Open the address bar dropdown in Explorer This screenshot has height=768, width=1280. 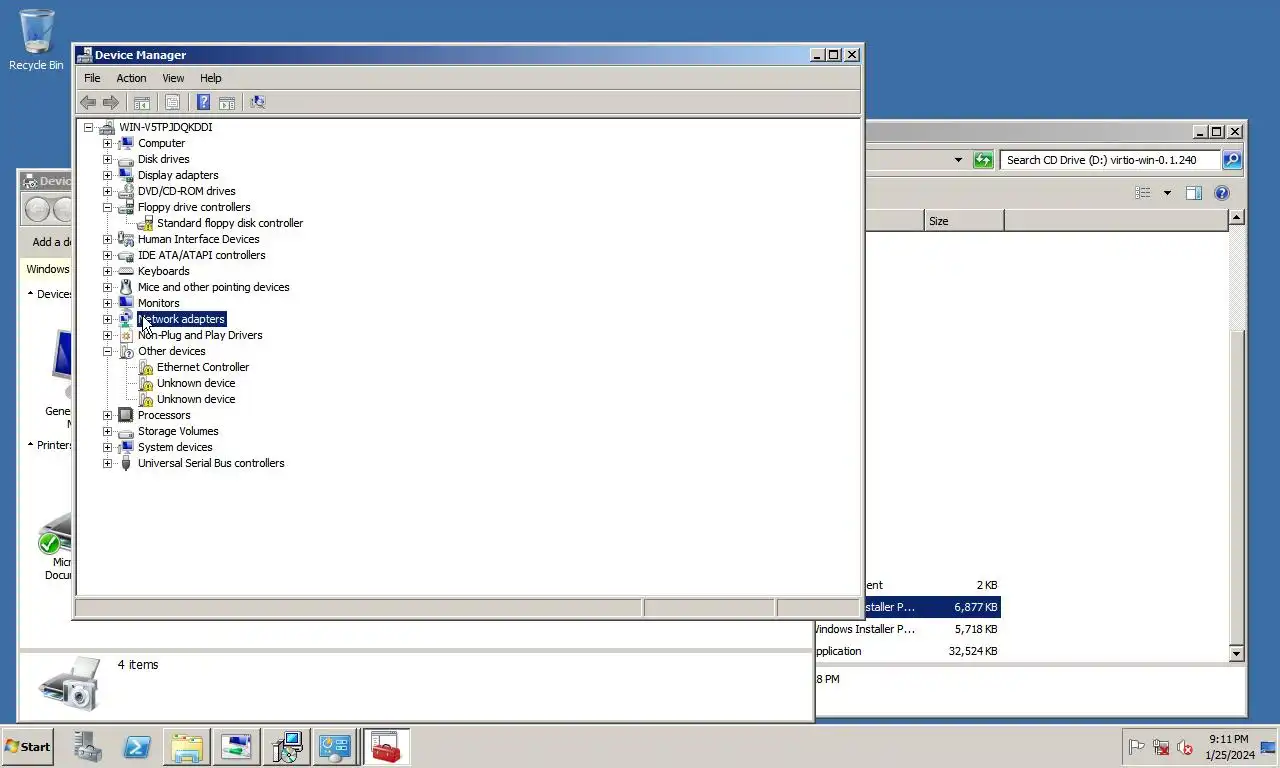(958, 160)
